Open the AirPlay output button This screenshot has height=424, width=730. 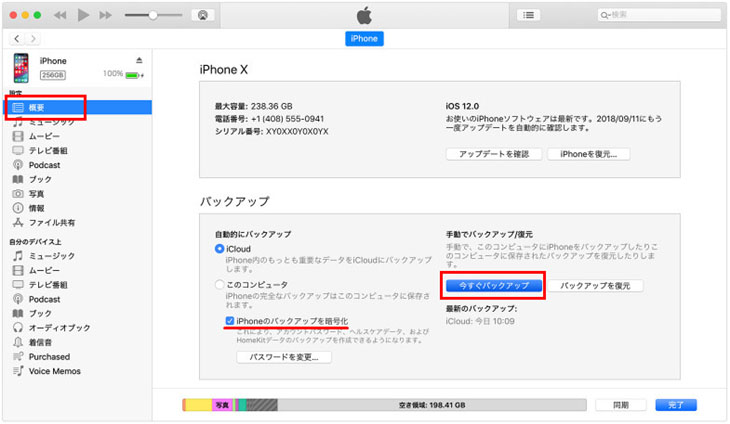click(203, 15)
